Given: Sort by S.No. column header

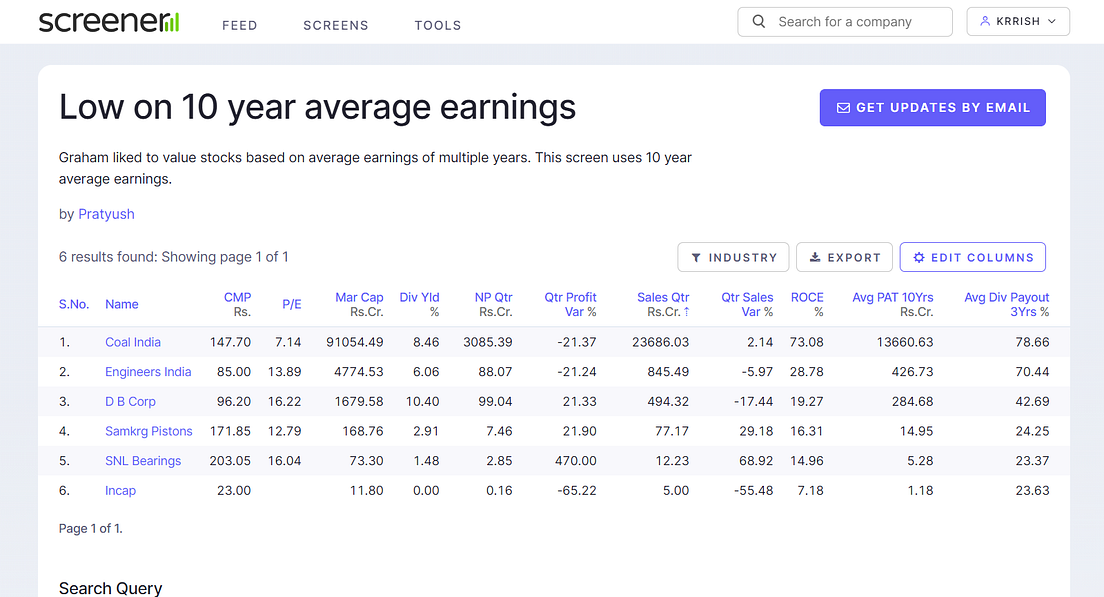Looking at the screenshot, I should click(x=74, y=304).
